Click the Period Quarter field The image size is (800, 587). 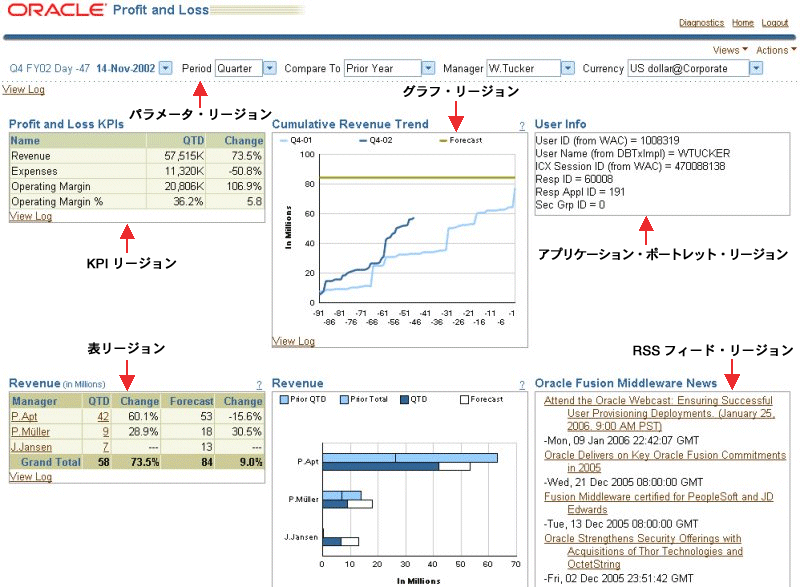pyautogui.click(x=239, y=68)
